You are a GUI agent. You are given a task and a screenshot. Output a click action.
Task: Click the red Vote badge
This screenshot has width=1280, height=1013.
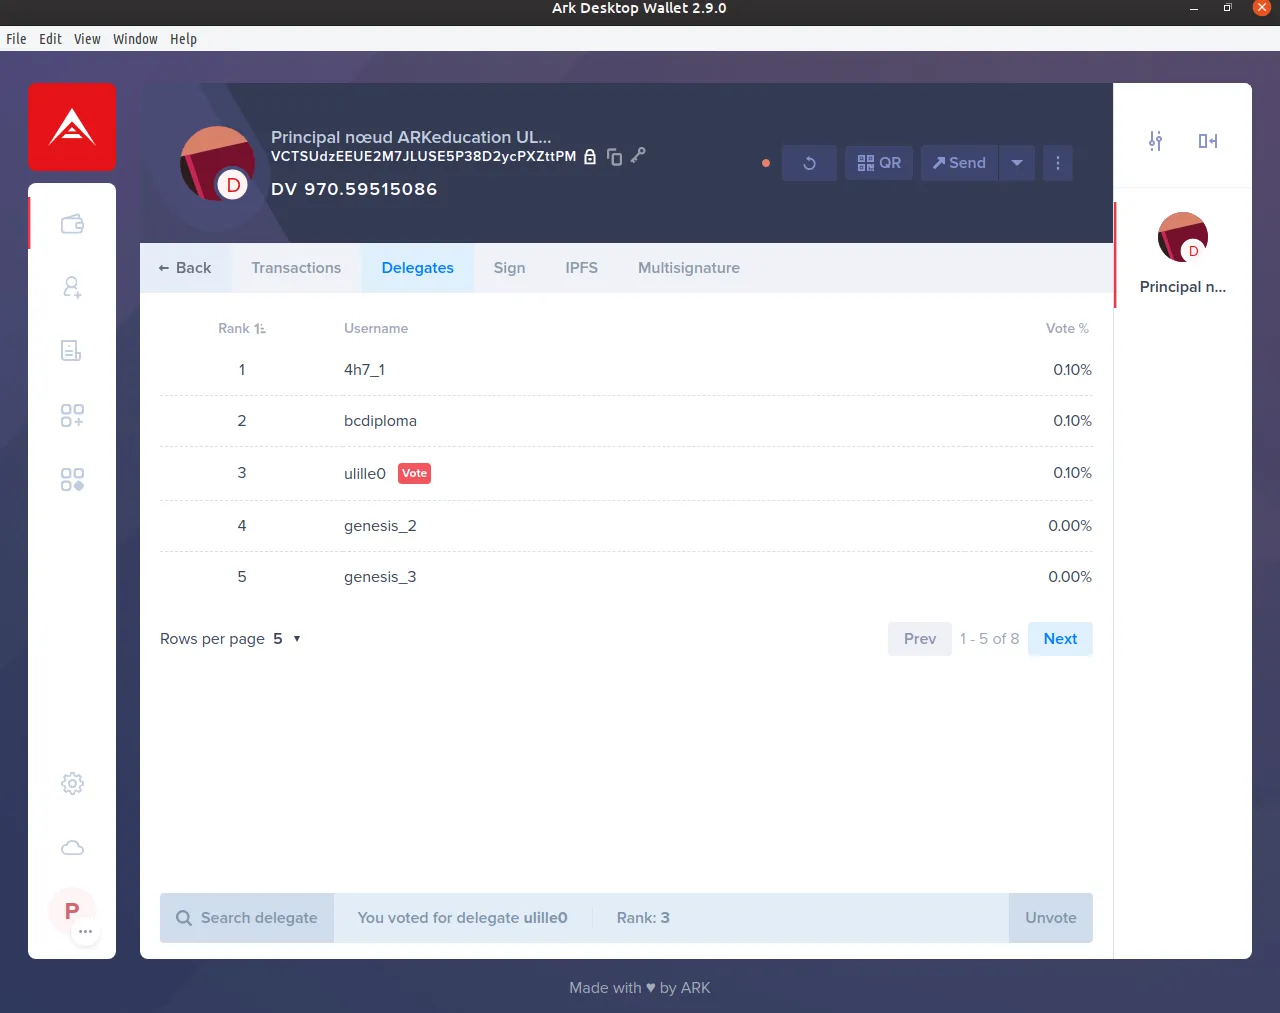(x=414, y=473)
